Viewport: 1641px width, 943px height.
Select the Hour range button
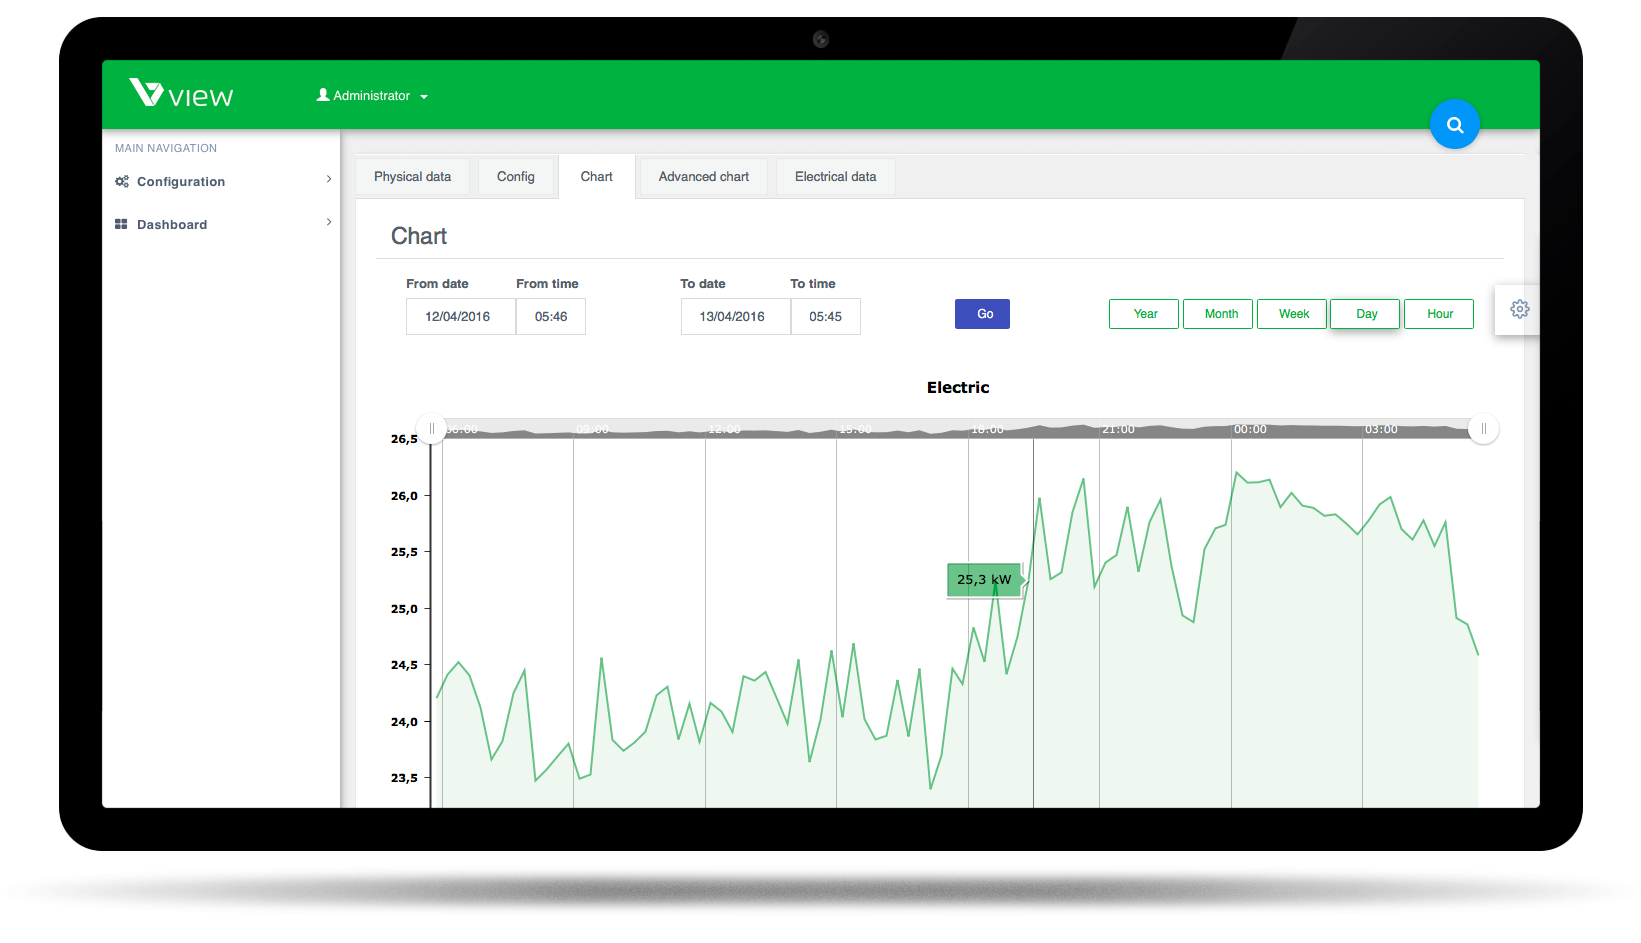coord(1438,314)
